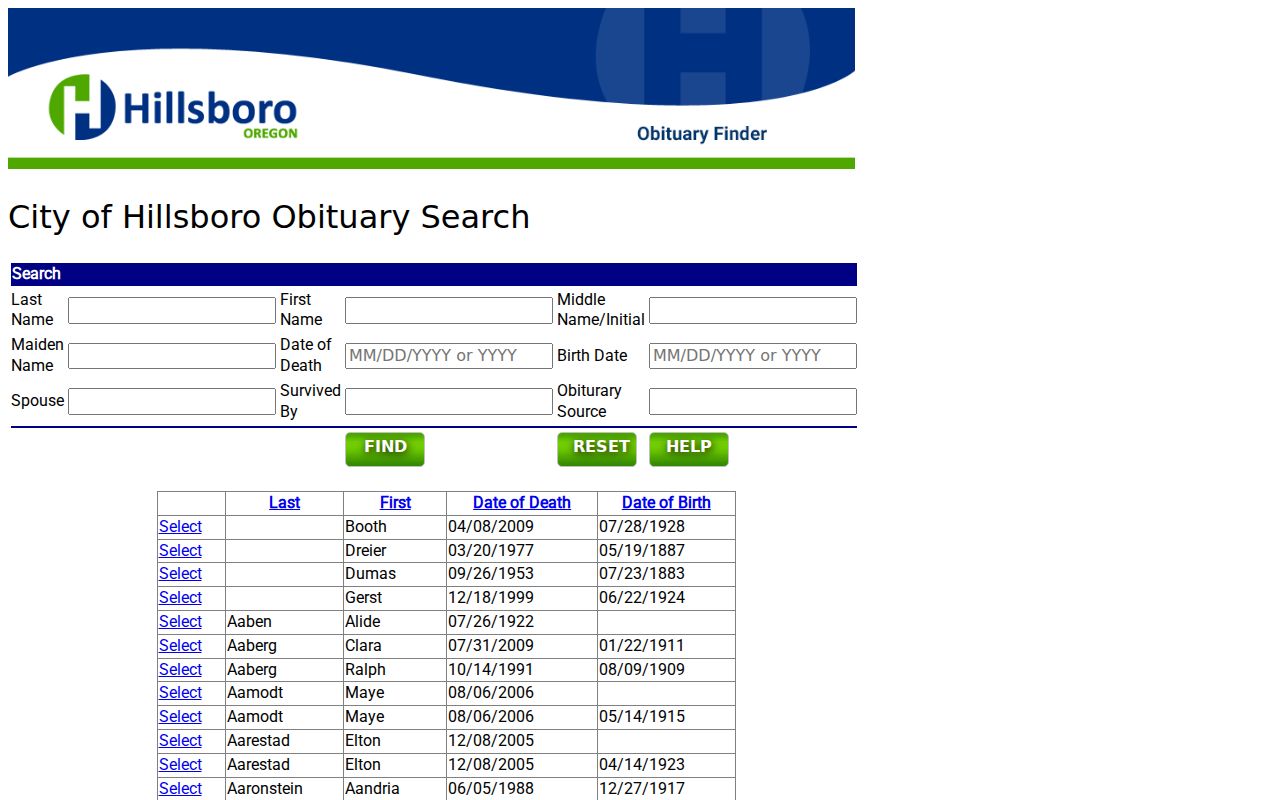The image size is (1280, 800).
Task: Click the Hillsboro Oregon logo
Action: point(173,107)
